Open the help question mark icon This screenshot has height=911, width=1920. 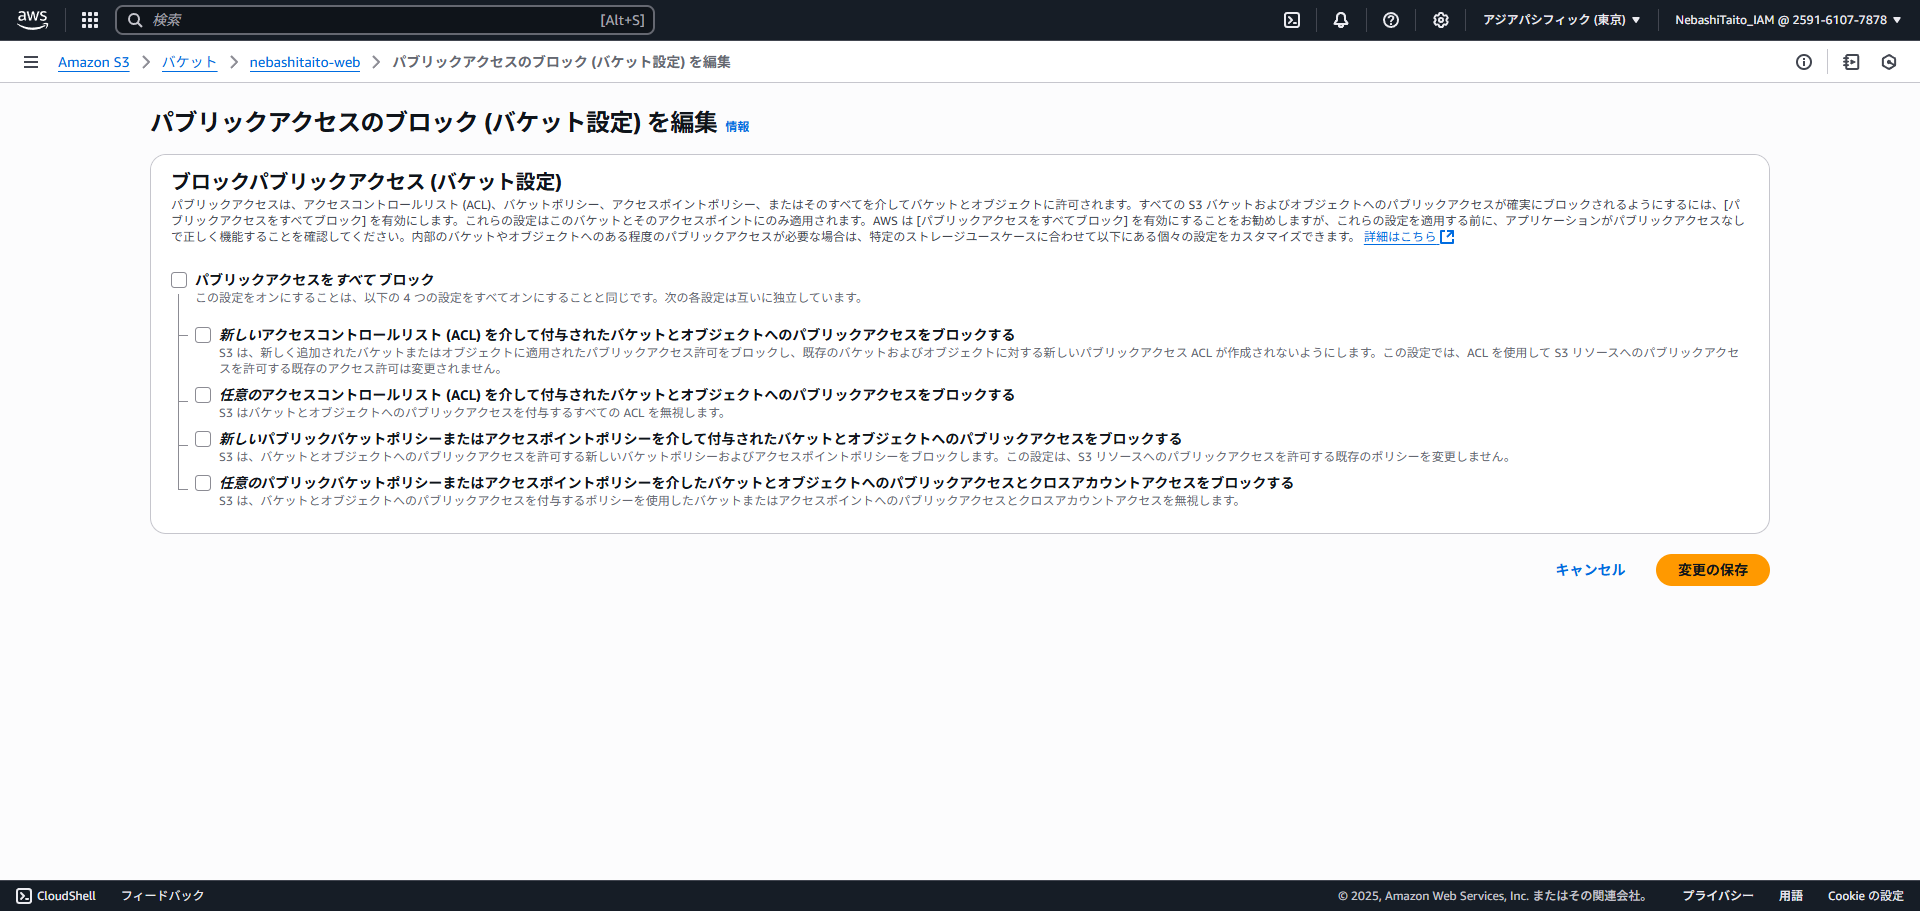[x=1391, y=20]
